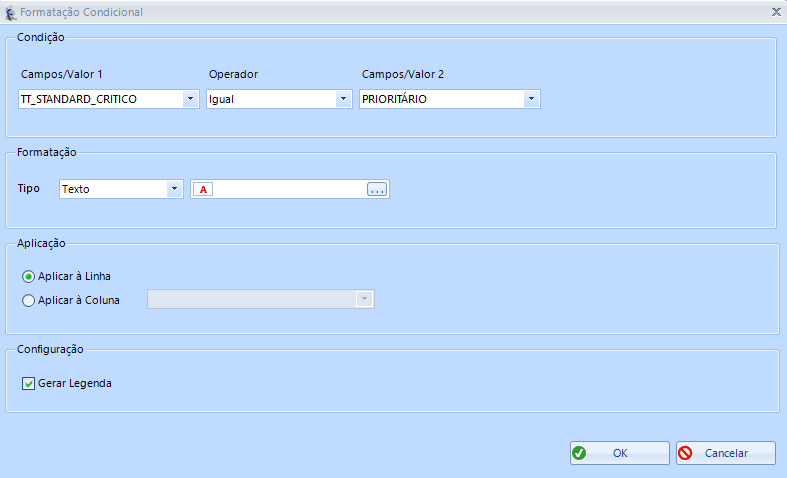This screenshot has height=478, width=787.
Task: Click the red 'A' text format icon
Action: [205, 189]
